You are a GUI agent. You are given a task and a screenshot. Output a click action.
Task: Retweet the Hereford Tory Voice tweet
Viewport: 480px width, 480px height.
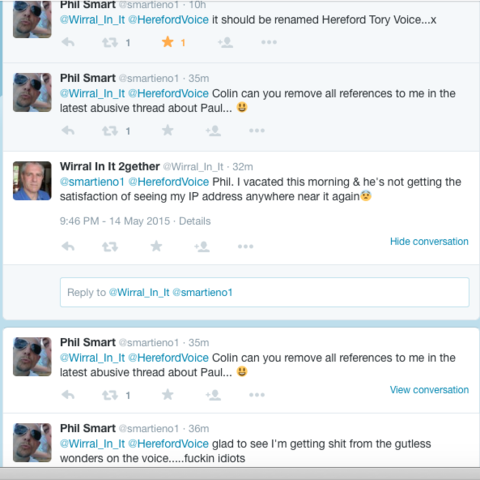(x=110, y=43)
